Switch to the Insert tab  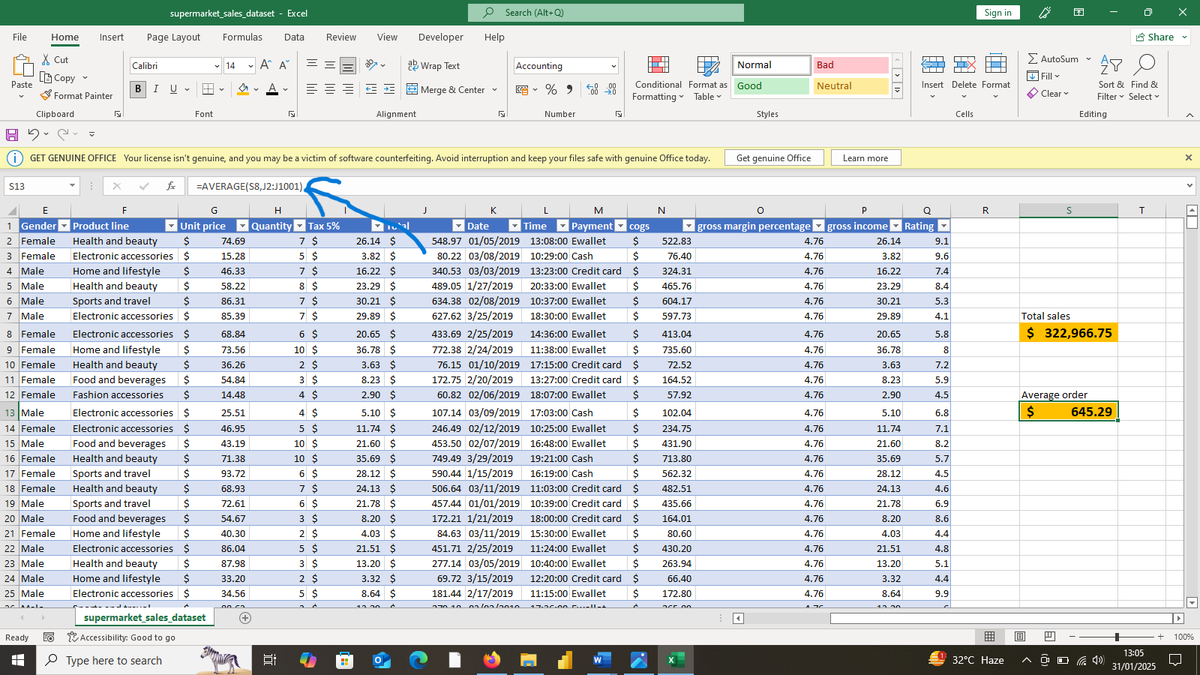coord(111,37)
